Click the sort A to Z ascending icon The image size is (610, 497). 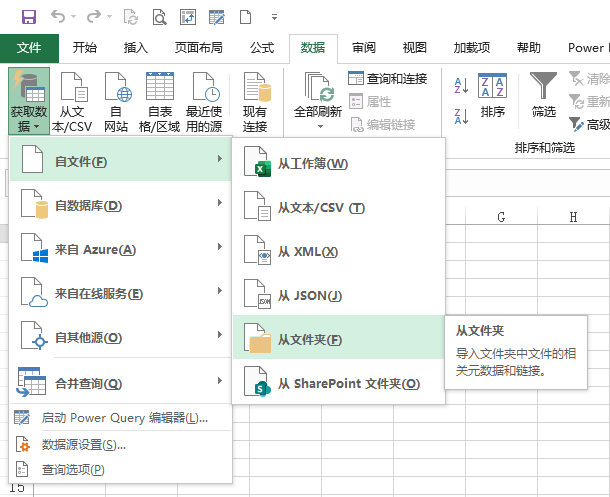point(461,86)
